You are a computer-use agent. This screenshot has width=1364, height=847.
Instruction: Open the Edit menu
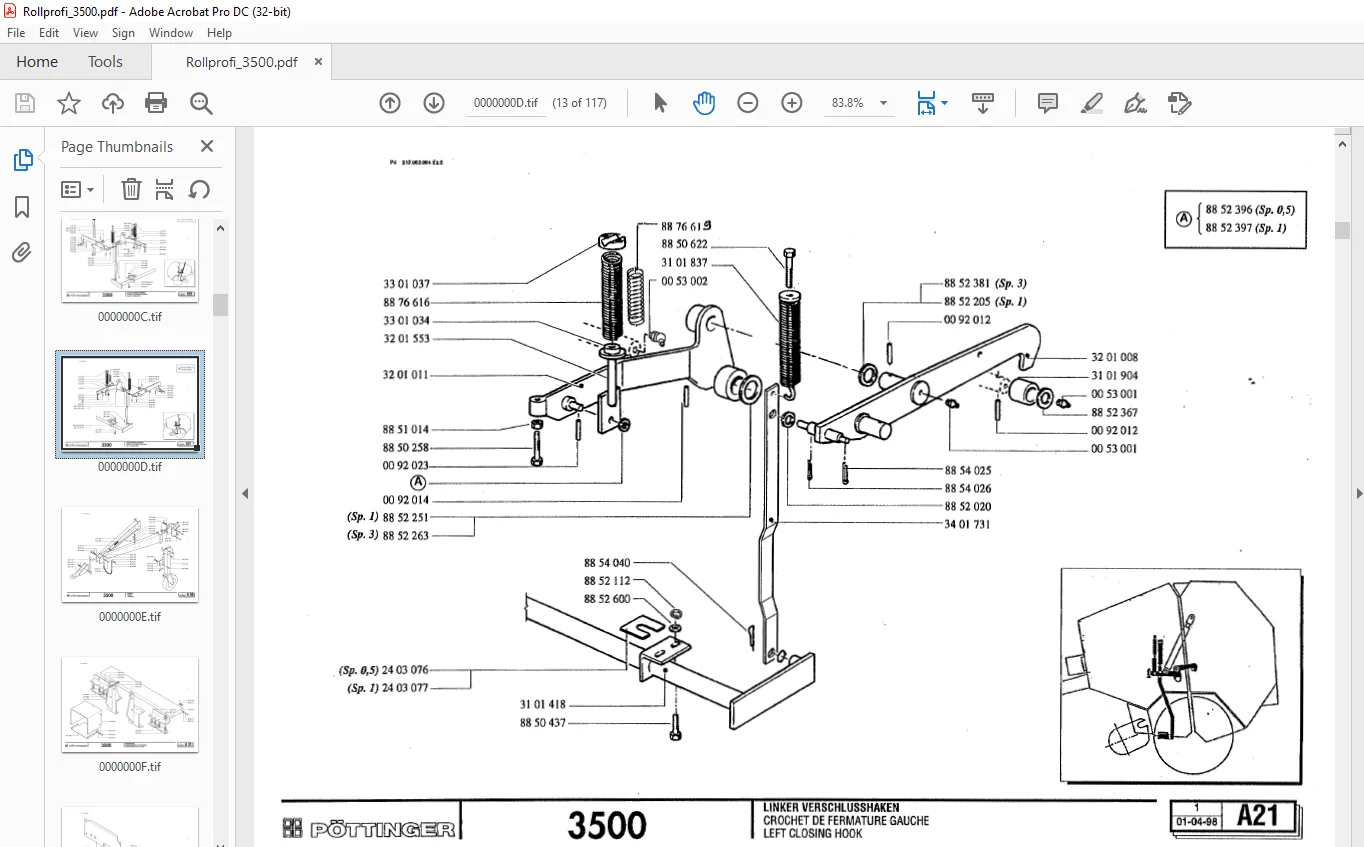tap(49, 33)
